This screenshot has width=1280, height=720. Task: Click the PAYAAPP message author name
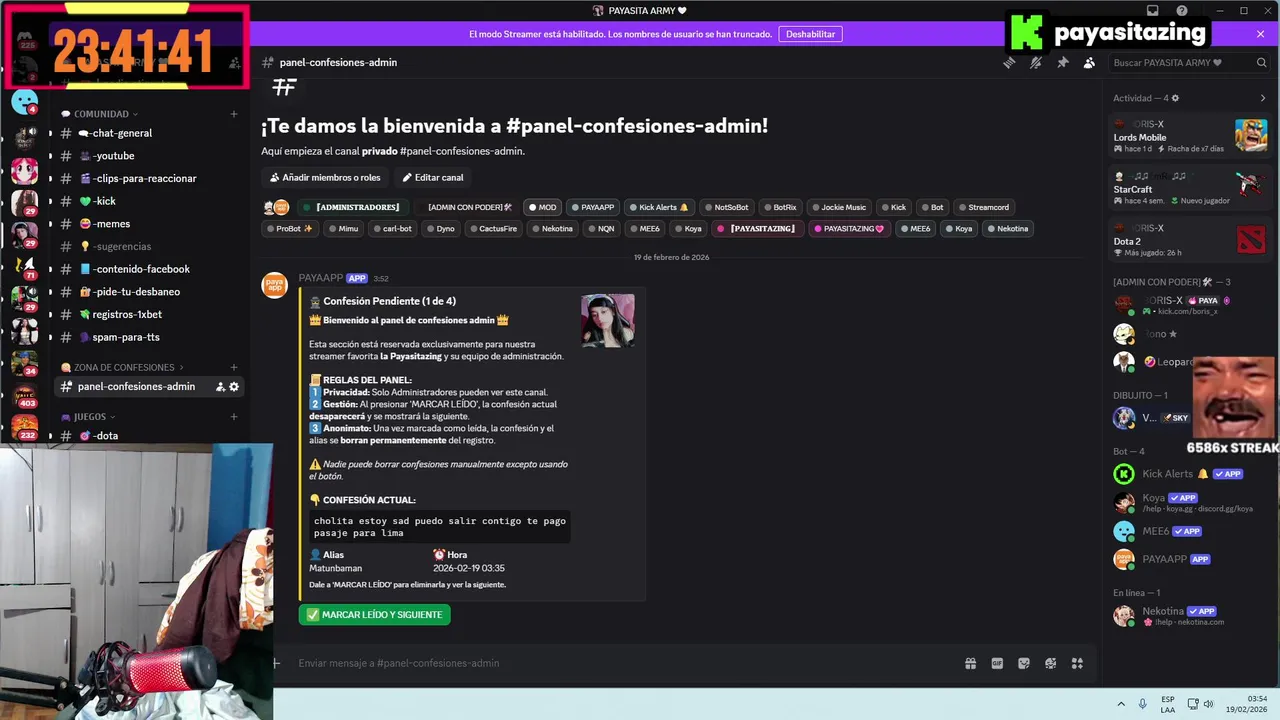pyautogui.click(x=321, y=278)
